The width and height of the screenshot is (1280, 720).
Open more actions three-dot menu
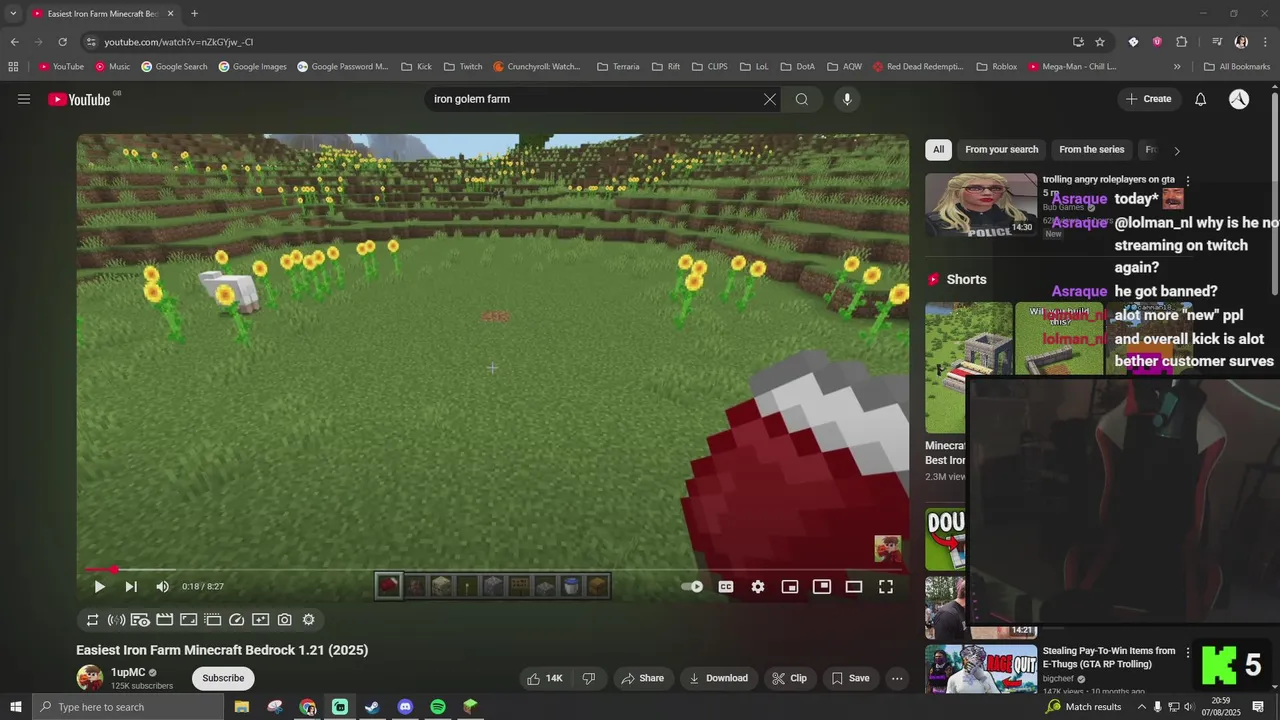click(897, 678)
